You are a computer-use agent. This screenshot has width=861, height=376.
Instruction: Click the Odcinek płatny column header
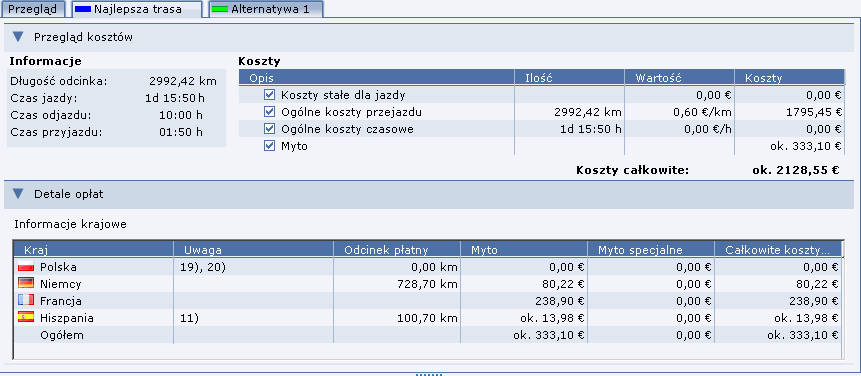click(x=397, y=250)
